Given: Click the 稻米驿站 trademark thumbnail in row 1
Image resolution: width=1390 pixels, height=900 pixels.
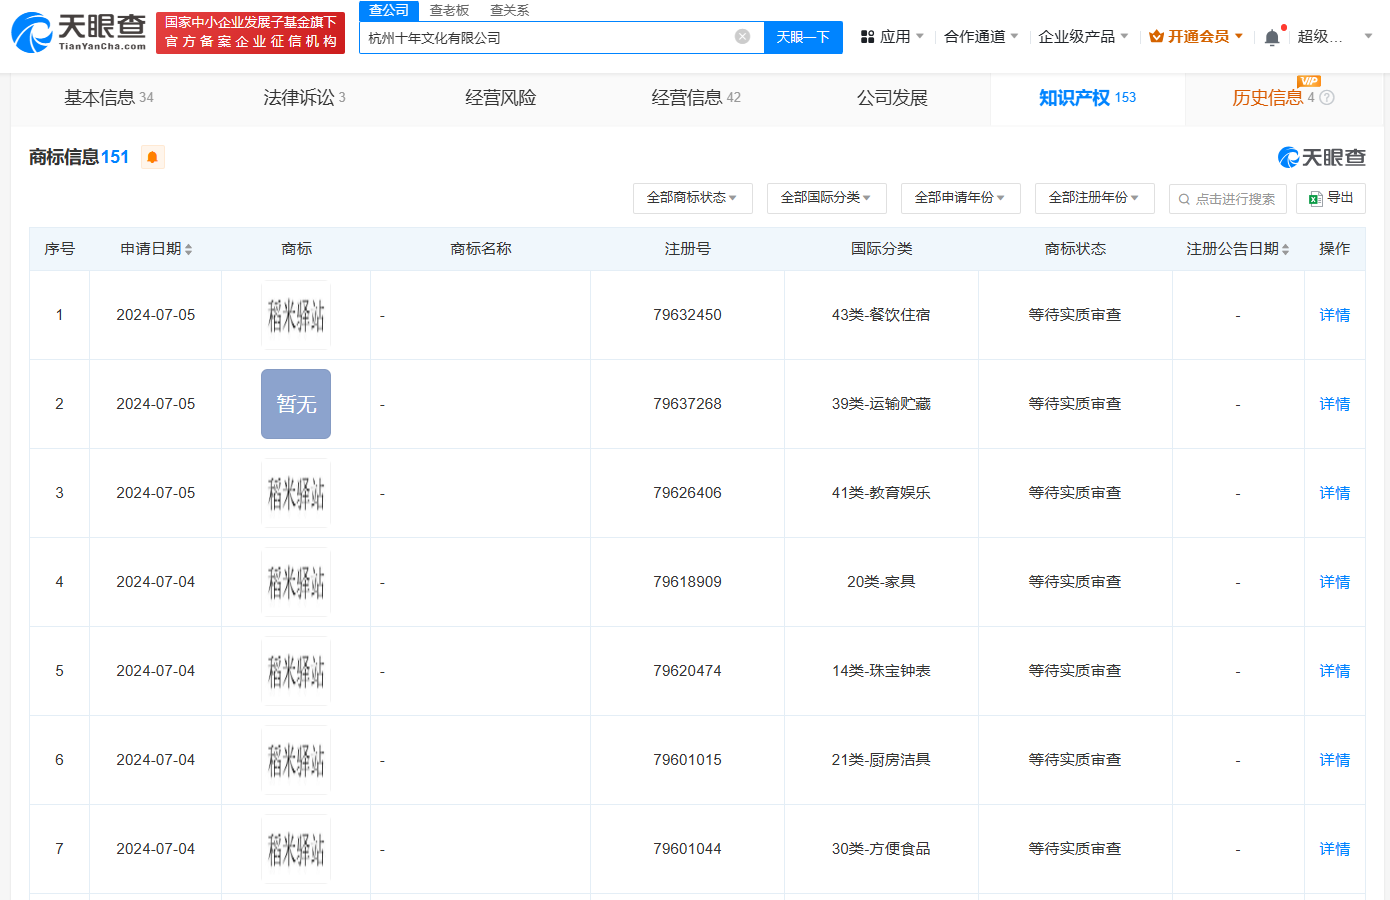Looking at the screenshot, I should [x=296, y=314].
